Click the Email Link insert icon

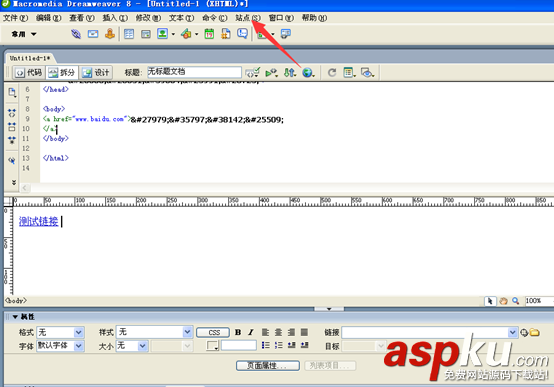pyautogui.click(x=93, y=34)
